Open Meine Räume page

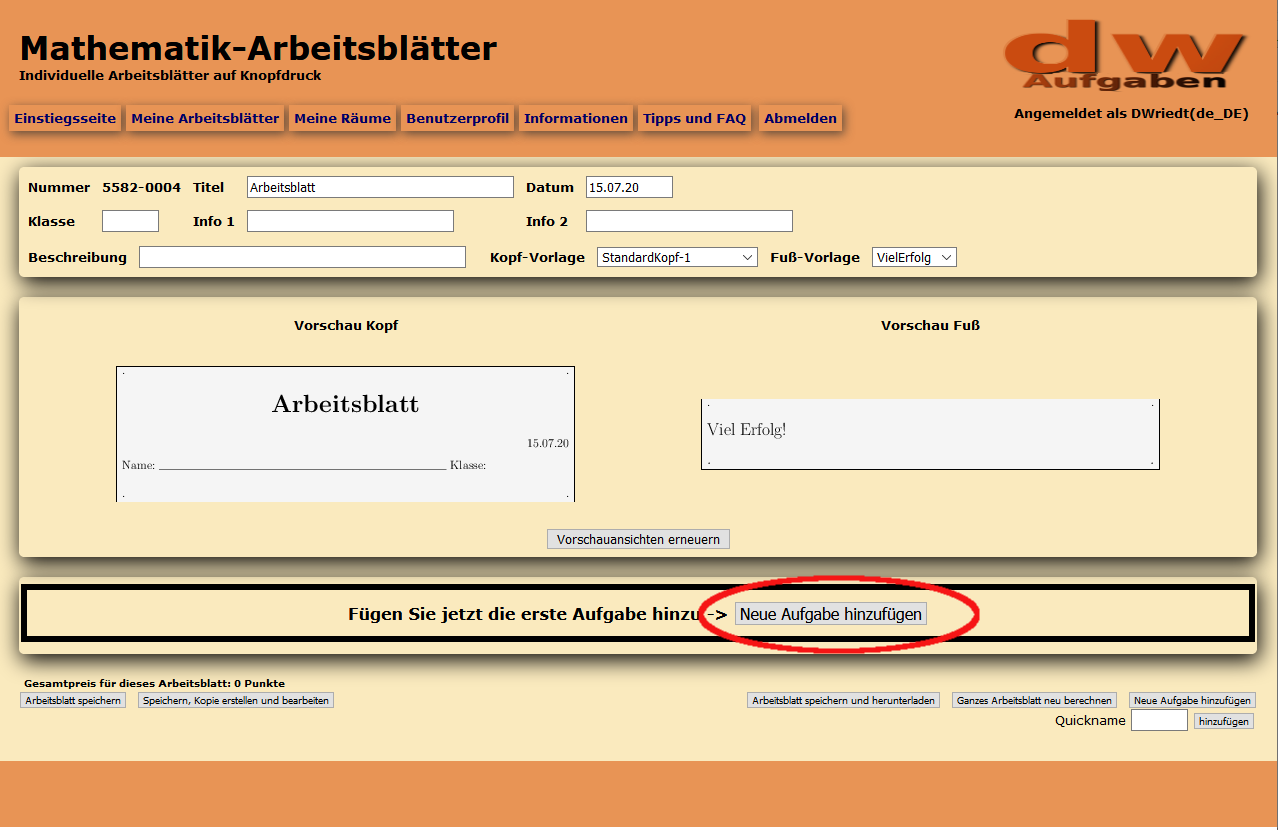pos(343,118)
